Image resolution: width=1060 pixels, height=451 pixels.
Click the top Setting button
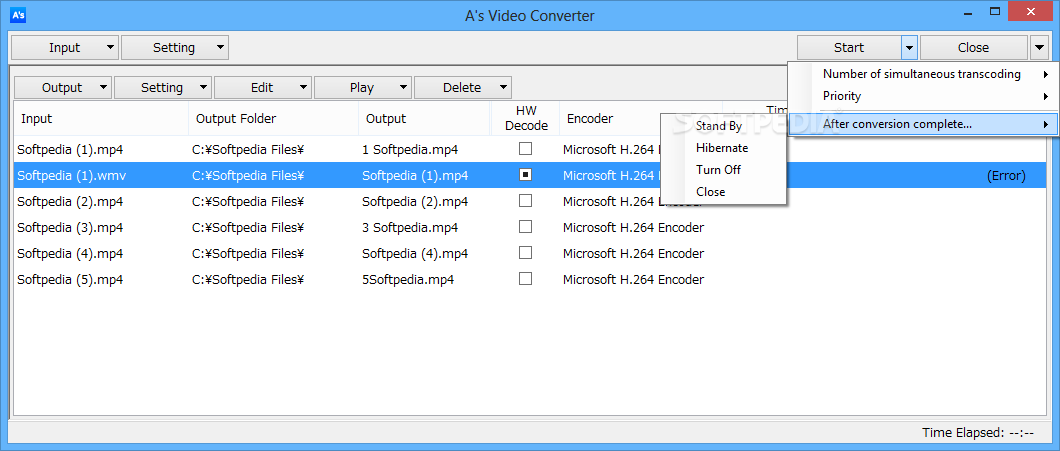174,47
